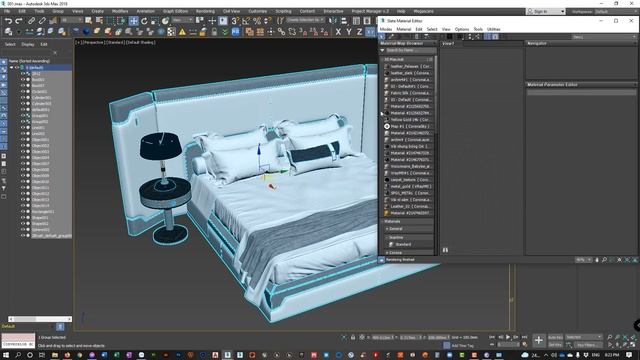Collapse the Materials group in browser
This screenshot has height=360, width=640.
382,221
